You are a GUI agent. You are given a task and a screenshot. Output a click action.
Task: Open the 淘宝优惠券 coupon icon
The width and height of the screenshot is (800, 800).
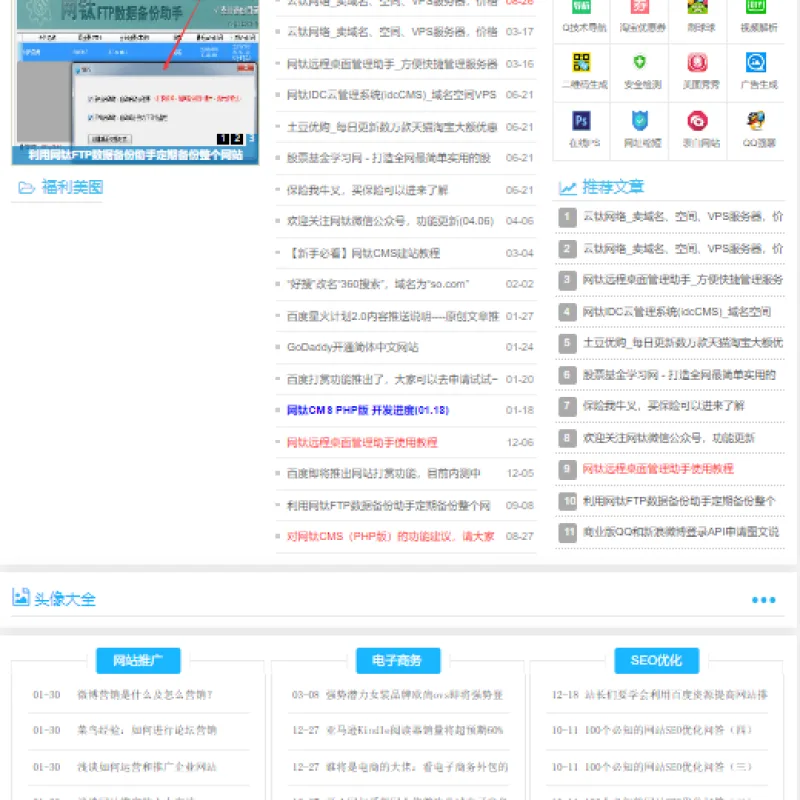tap(640, 7)
